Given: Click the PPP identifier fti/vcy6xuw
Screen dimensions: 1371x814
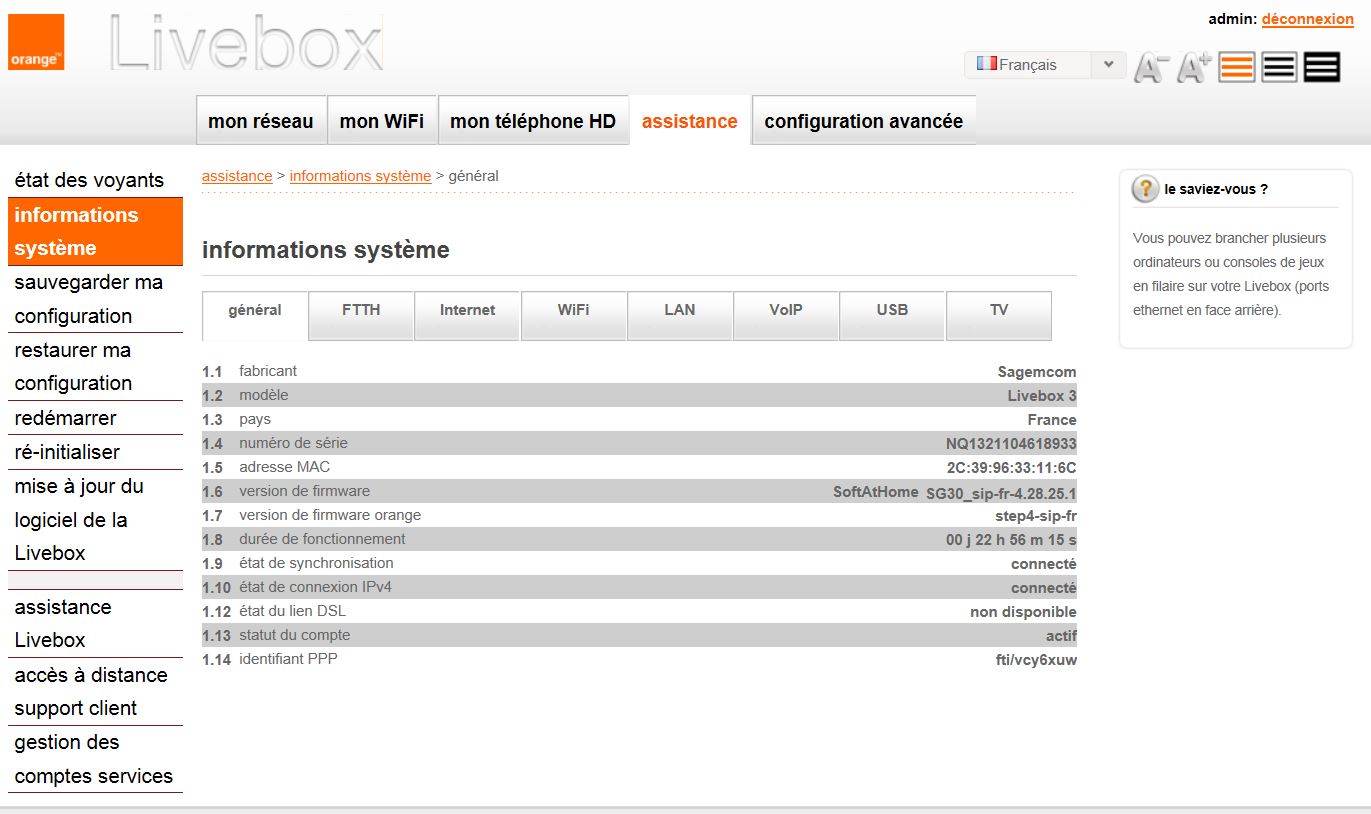Looking at the screenshot, I should (x=1036, y=660).
